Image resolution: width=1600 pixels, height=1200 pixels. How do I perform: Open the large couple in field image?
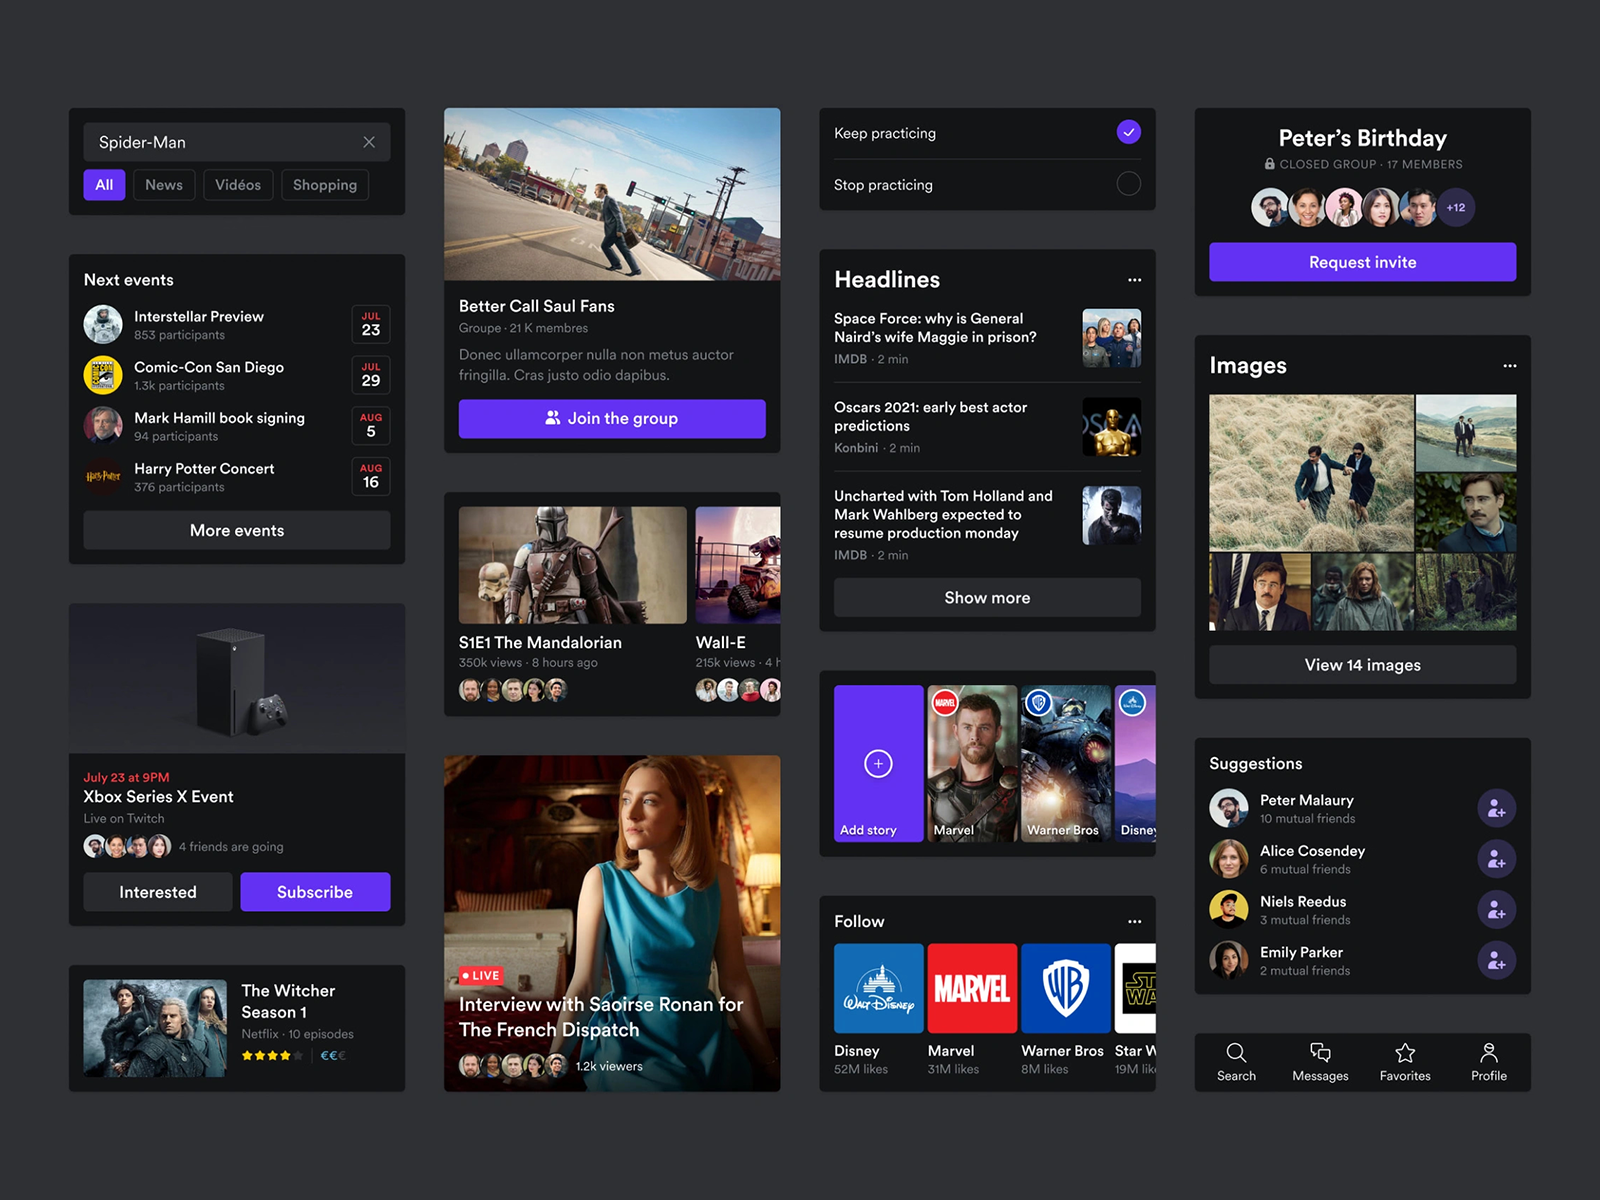click(1311, 473)
